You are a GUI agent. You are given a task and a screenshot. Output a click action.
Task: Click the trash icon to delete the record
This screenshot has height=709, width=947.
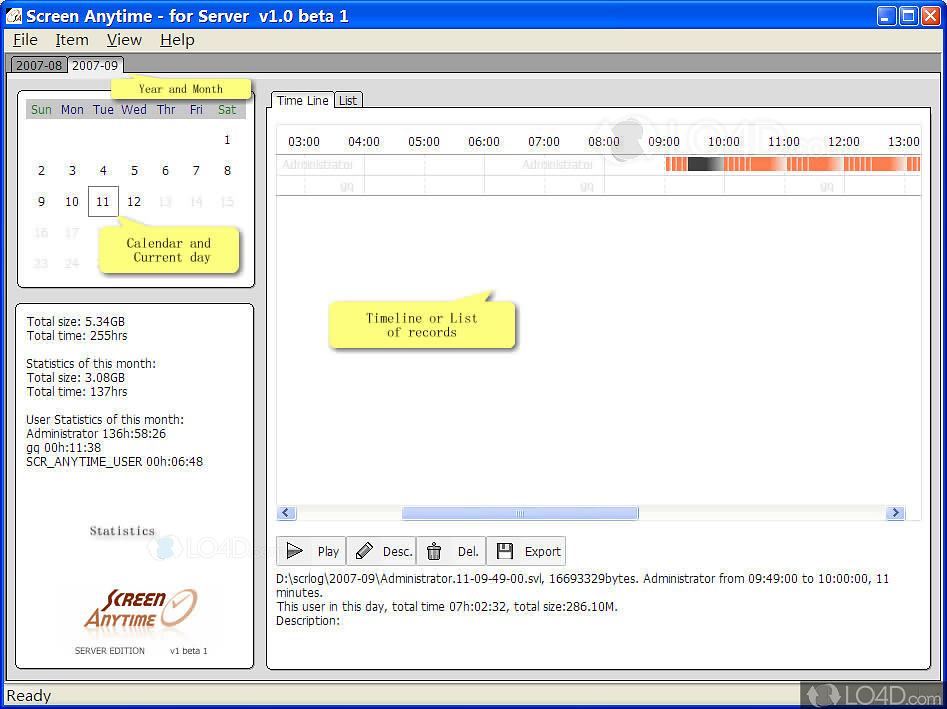(435, 551)
